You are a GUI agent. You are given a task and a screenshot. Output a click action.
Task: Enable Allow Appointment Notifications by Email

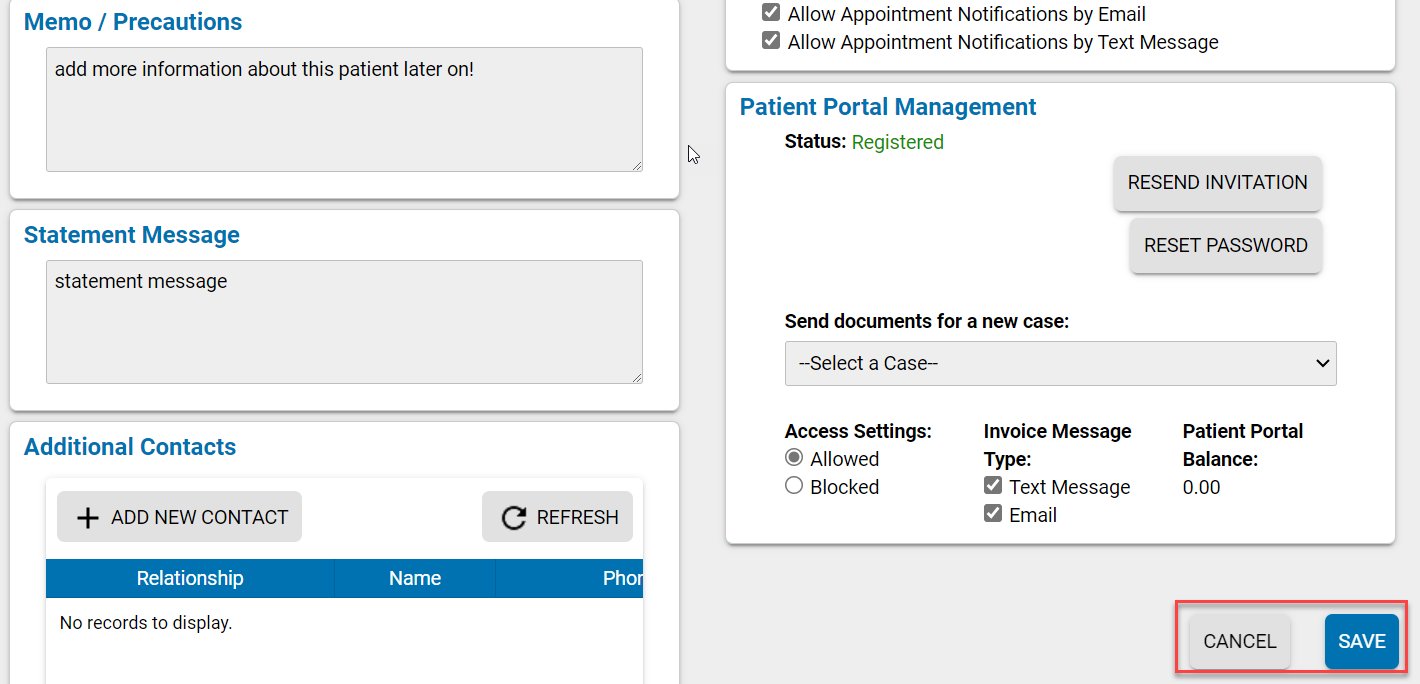pyautogui.click(x=771, y=13)
